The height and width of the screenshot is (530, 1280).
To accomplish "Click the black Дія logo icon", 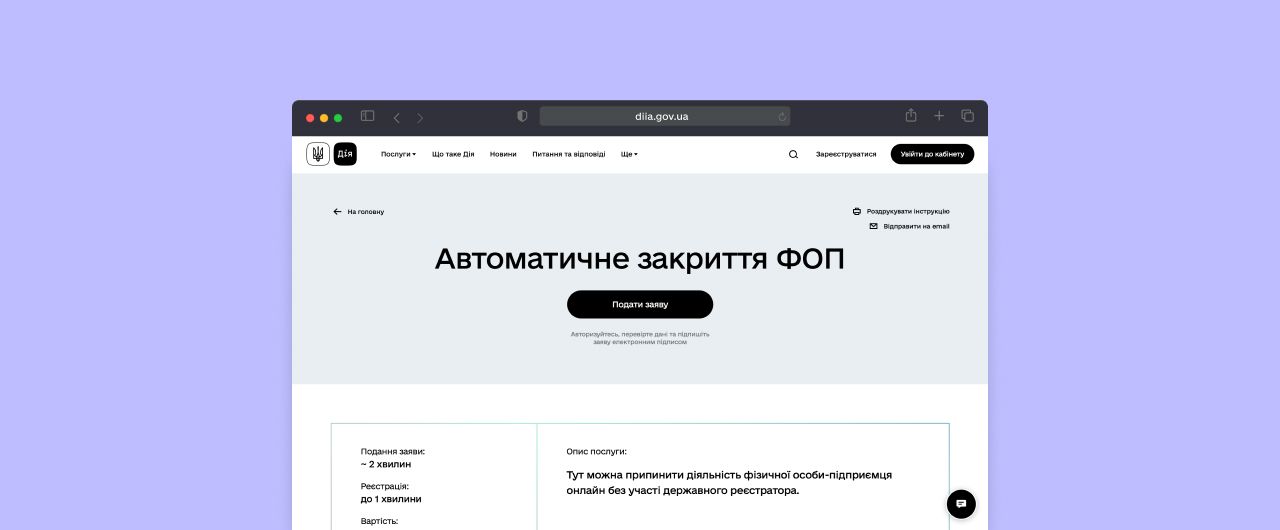I will tap(345, 154).
